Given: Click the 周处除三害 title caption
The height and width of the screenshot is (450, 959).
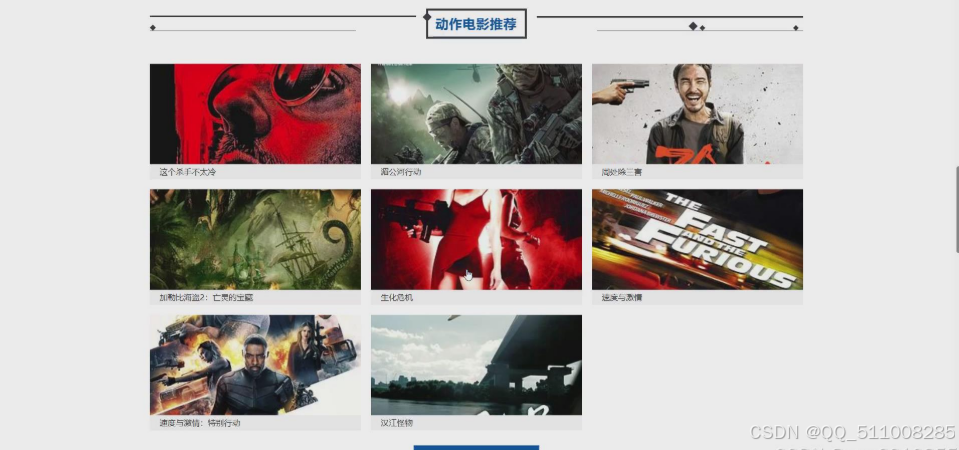Looking at the screenshot, I should click(622, 172).
